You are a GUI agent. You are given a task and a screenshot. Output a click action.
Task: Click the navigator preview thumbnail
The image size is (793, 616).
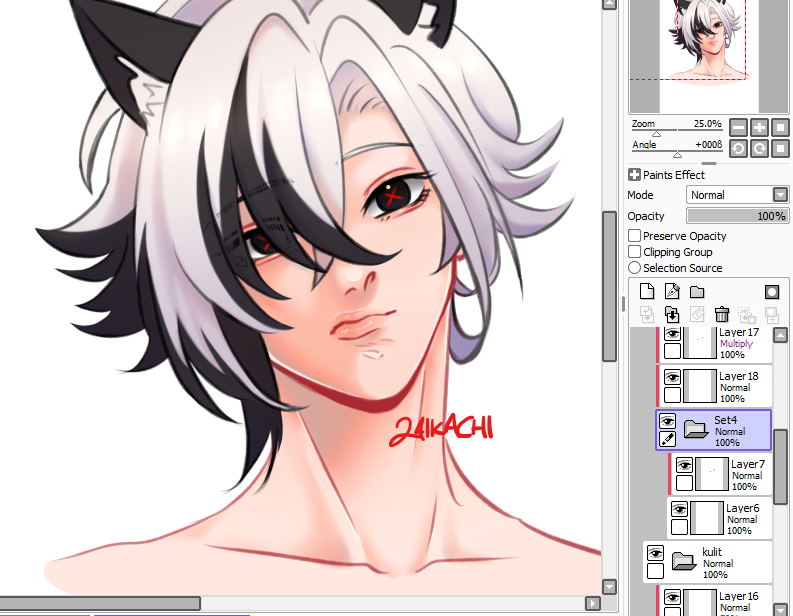pos(709,56)
